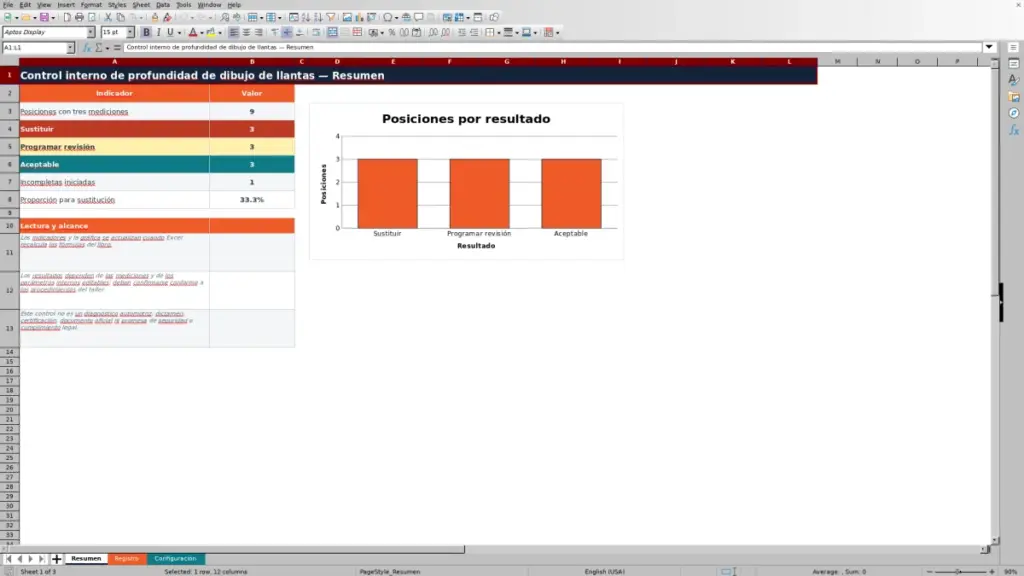Click the Sum sigma icon
Viewport: 1024px width, 576px height.
[x=99, y=47]
